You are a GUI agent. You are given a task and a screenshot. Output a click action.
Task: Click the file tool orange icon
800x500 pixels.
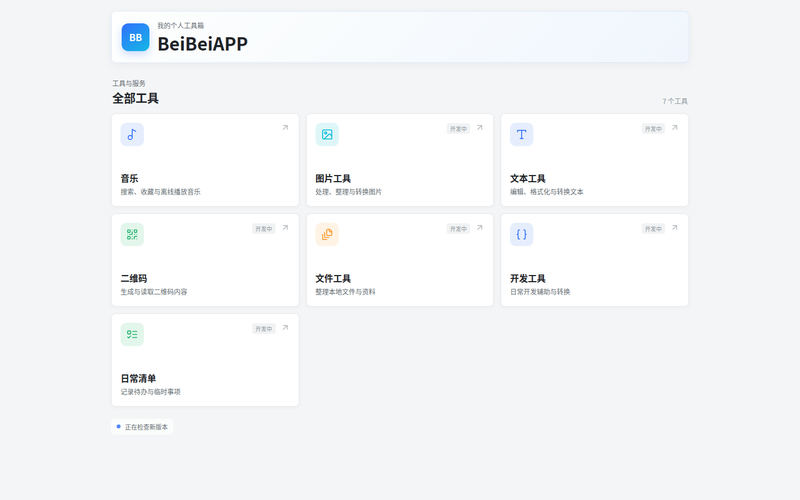point(327,234)
